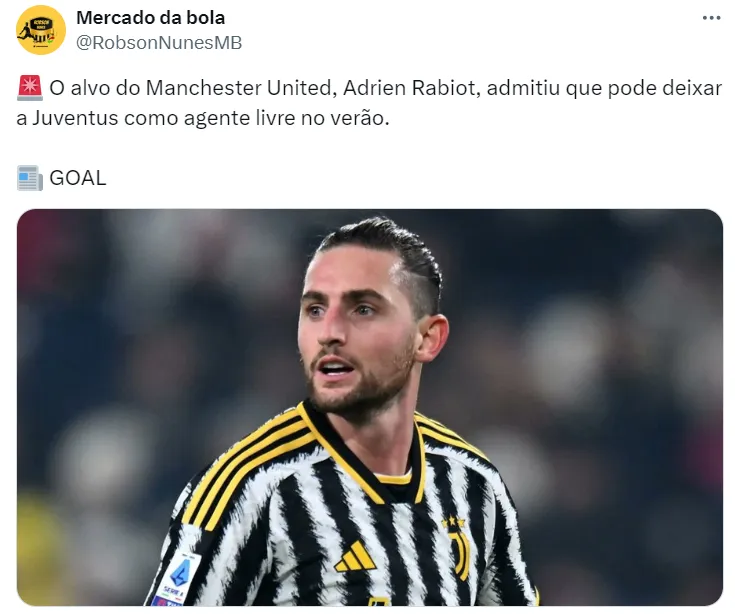Screen dimensions: 735x614
Task: Click the red siren emoji
Action: pos(30,88)
